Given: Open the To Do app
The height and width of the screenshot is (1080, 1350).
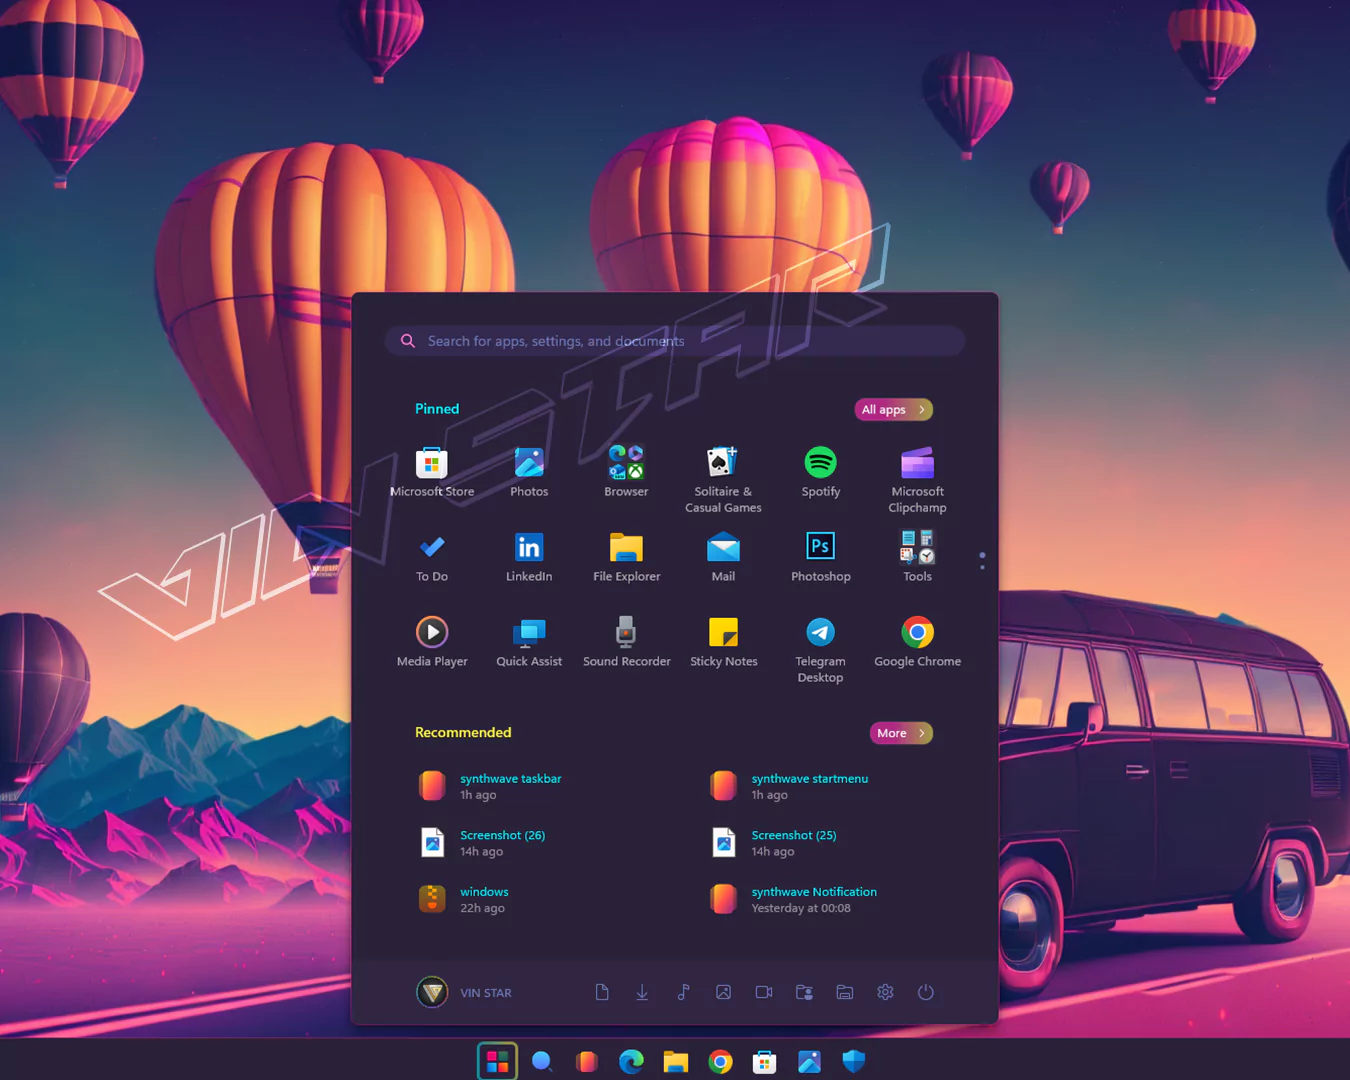Looking at the screenshot, I should [432, 556].
